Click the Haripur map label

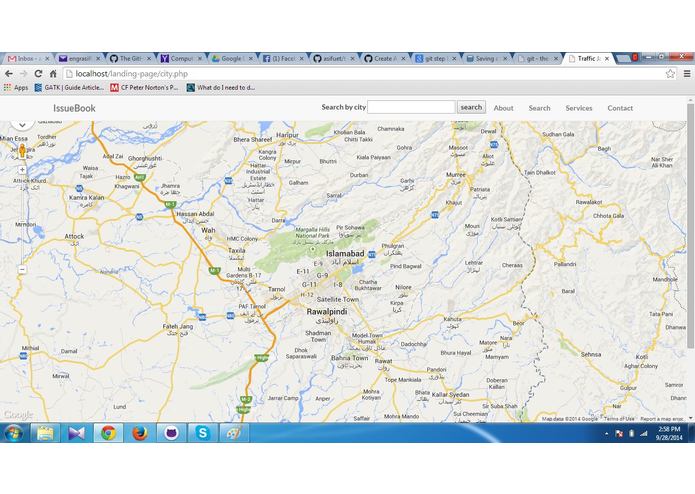[x=287, y=135]
